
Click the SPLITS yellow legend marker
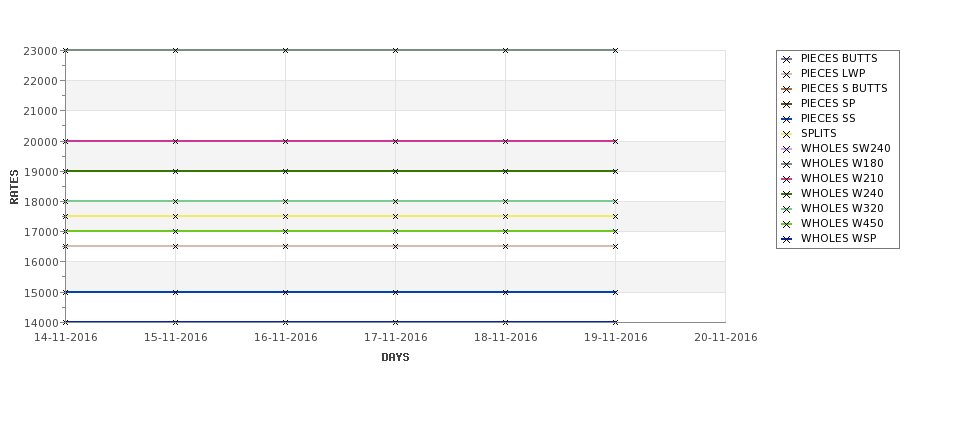(x=787, y=134)
